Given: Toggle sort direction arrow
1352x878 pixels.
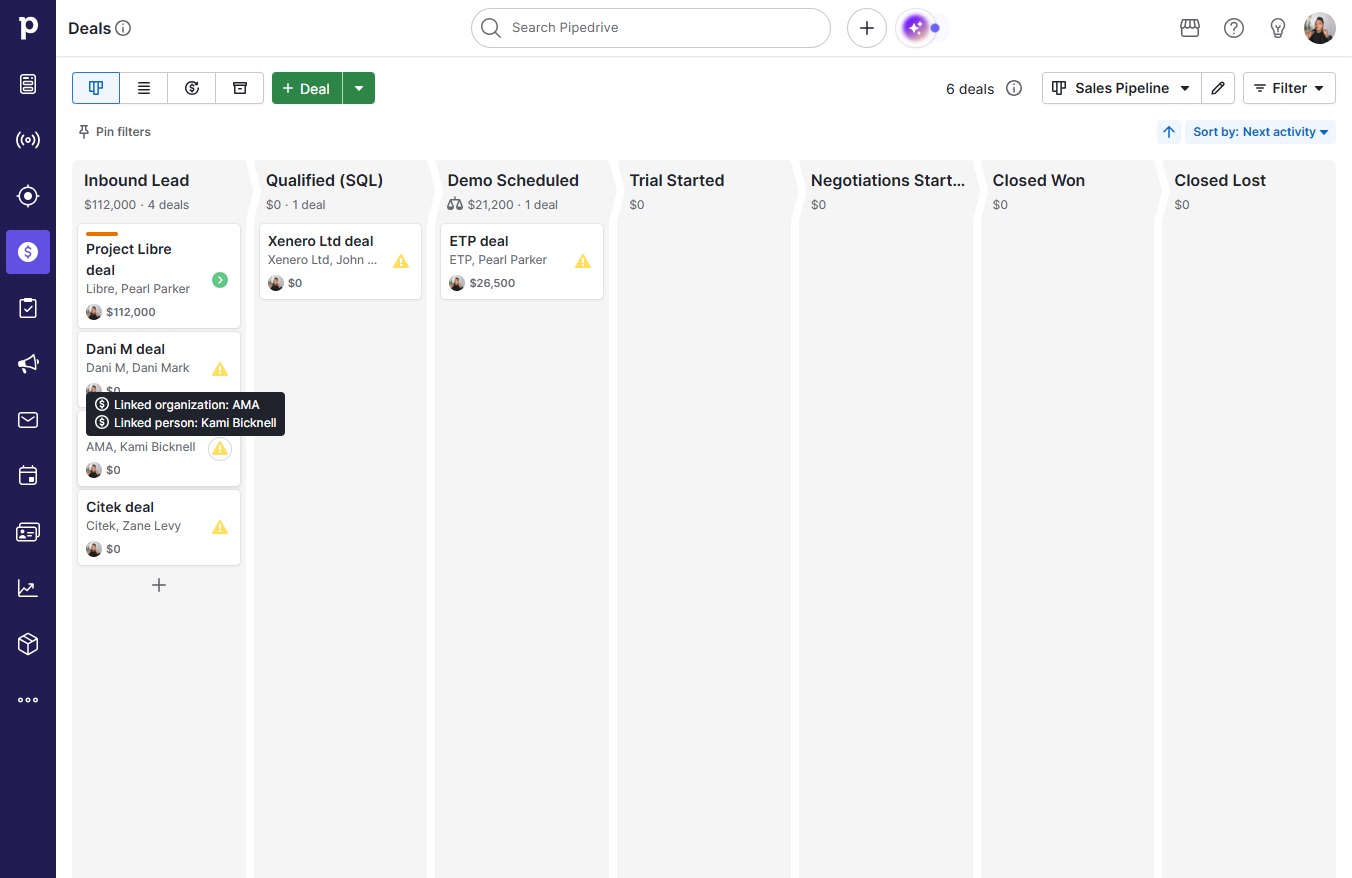Looking at the screenshot, I should tap(1169, 132).
